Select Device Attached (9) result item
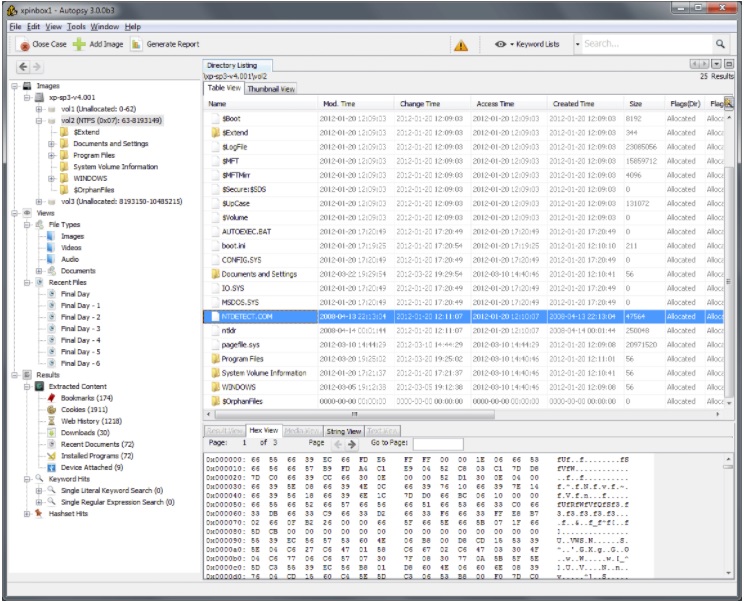The height and width of the screenshot is (602, 744). tap(91, 467)
